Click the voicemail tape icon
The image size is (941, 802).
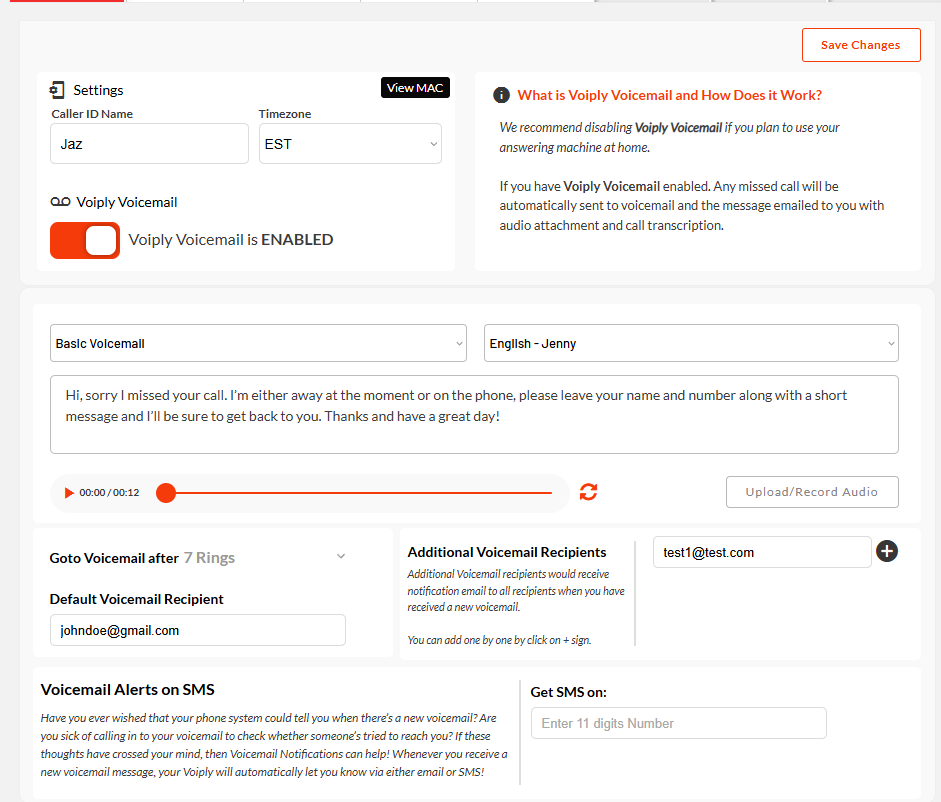pos(61,202)
